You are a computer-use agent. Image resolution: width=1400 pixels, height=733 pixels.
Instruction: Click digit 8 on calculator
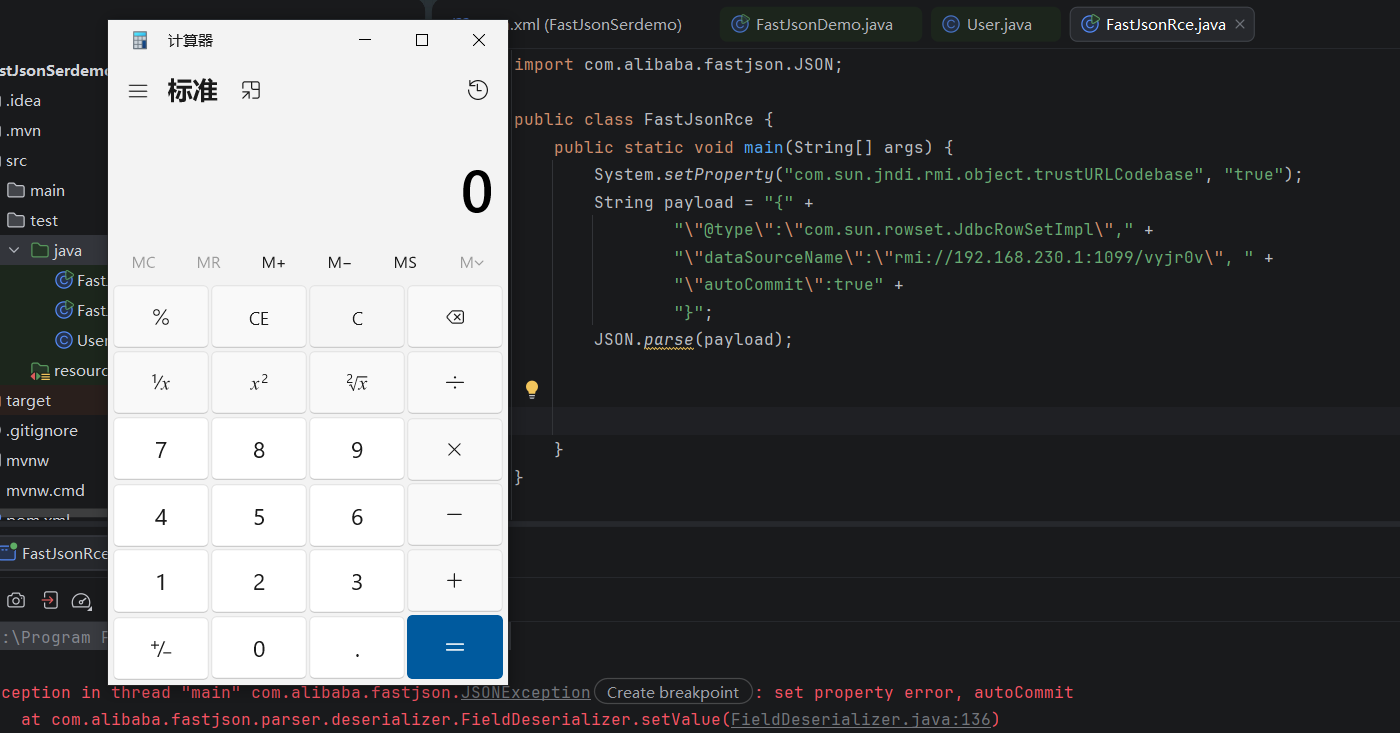[259, 449]
